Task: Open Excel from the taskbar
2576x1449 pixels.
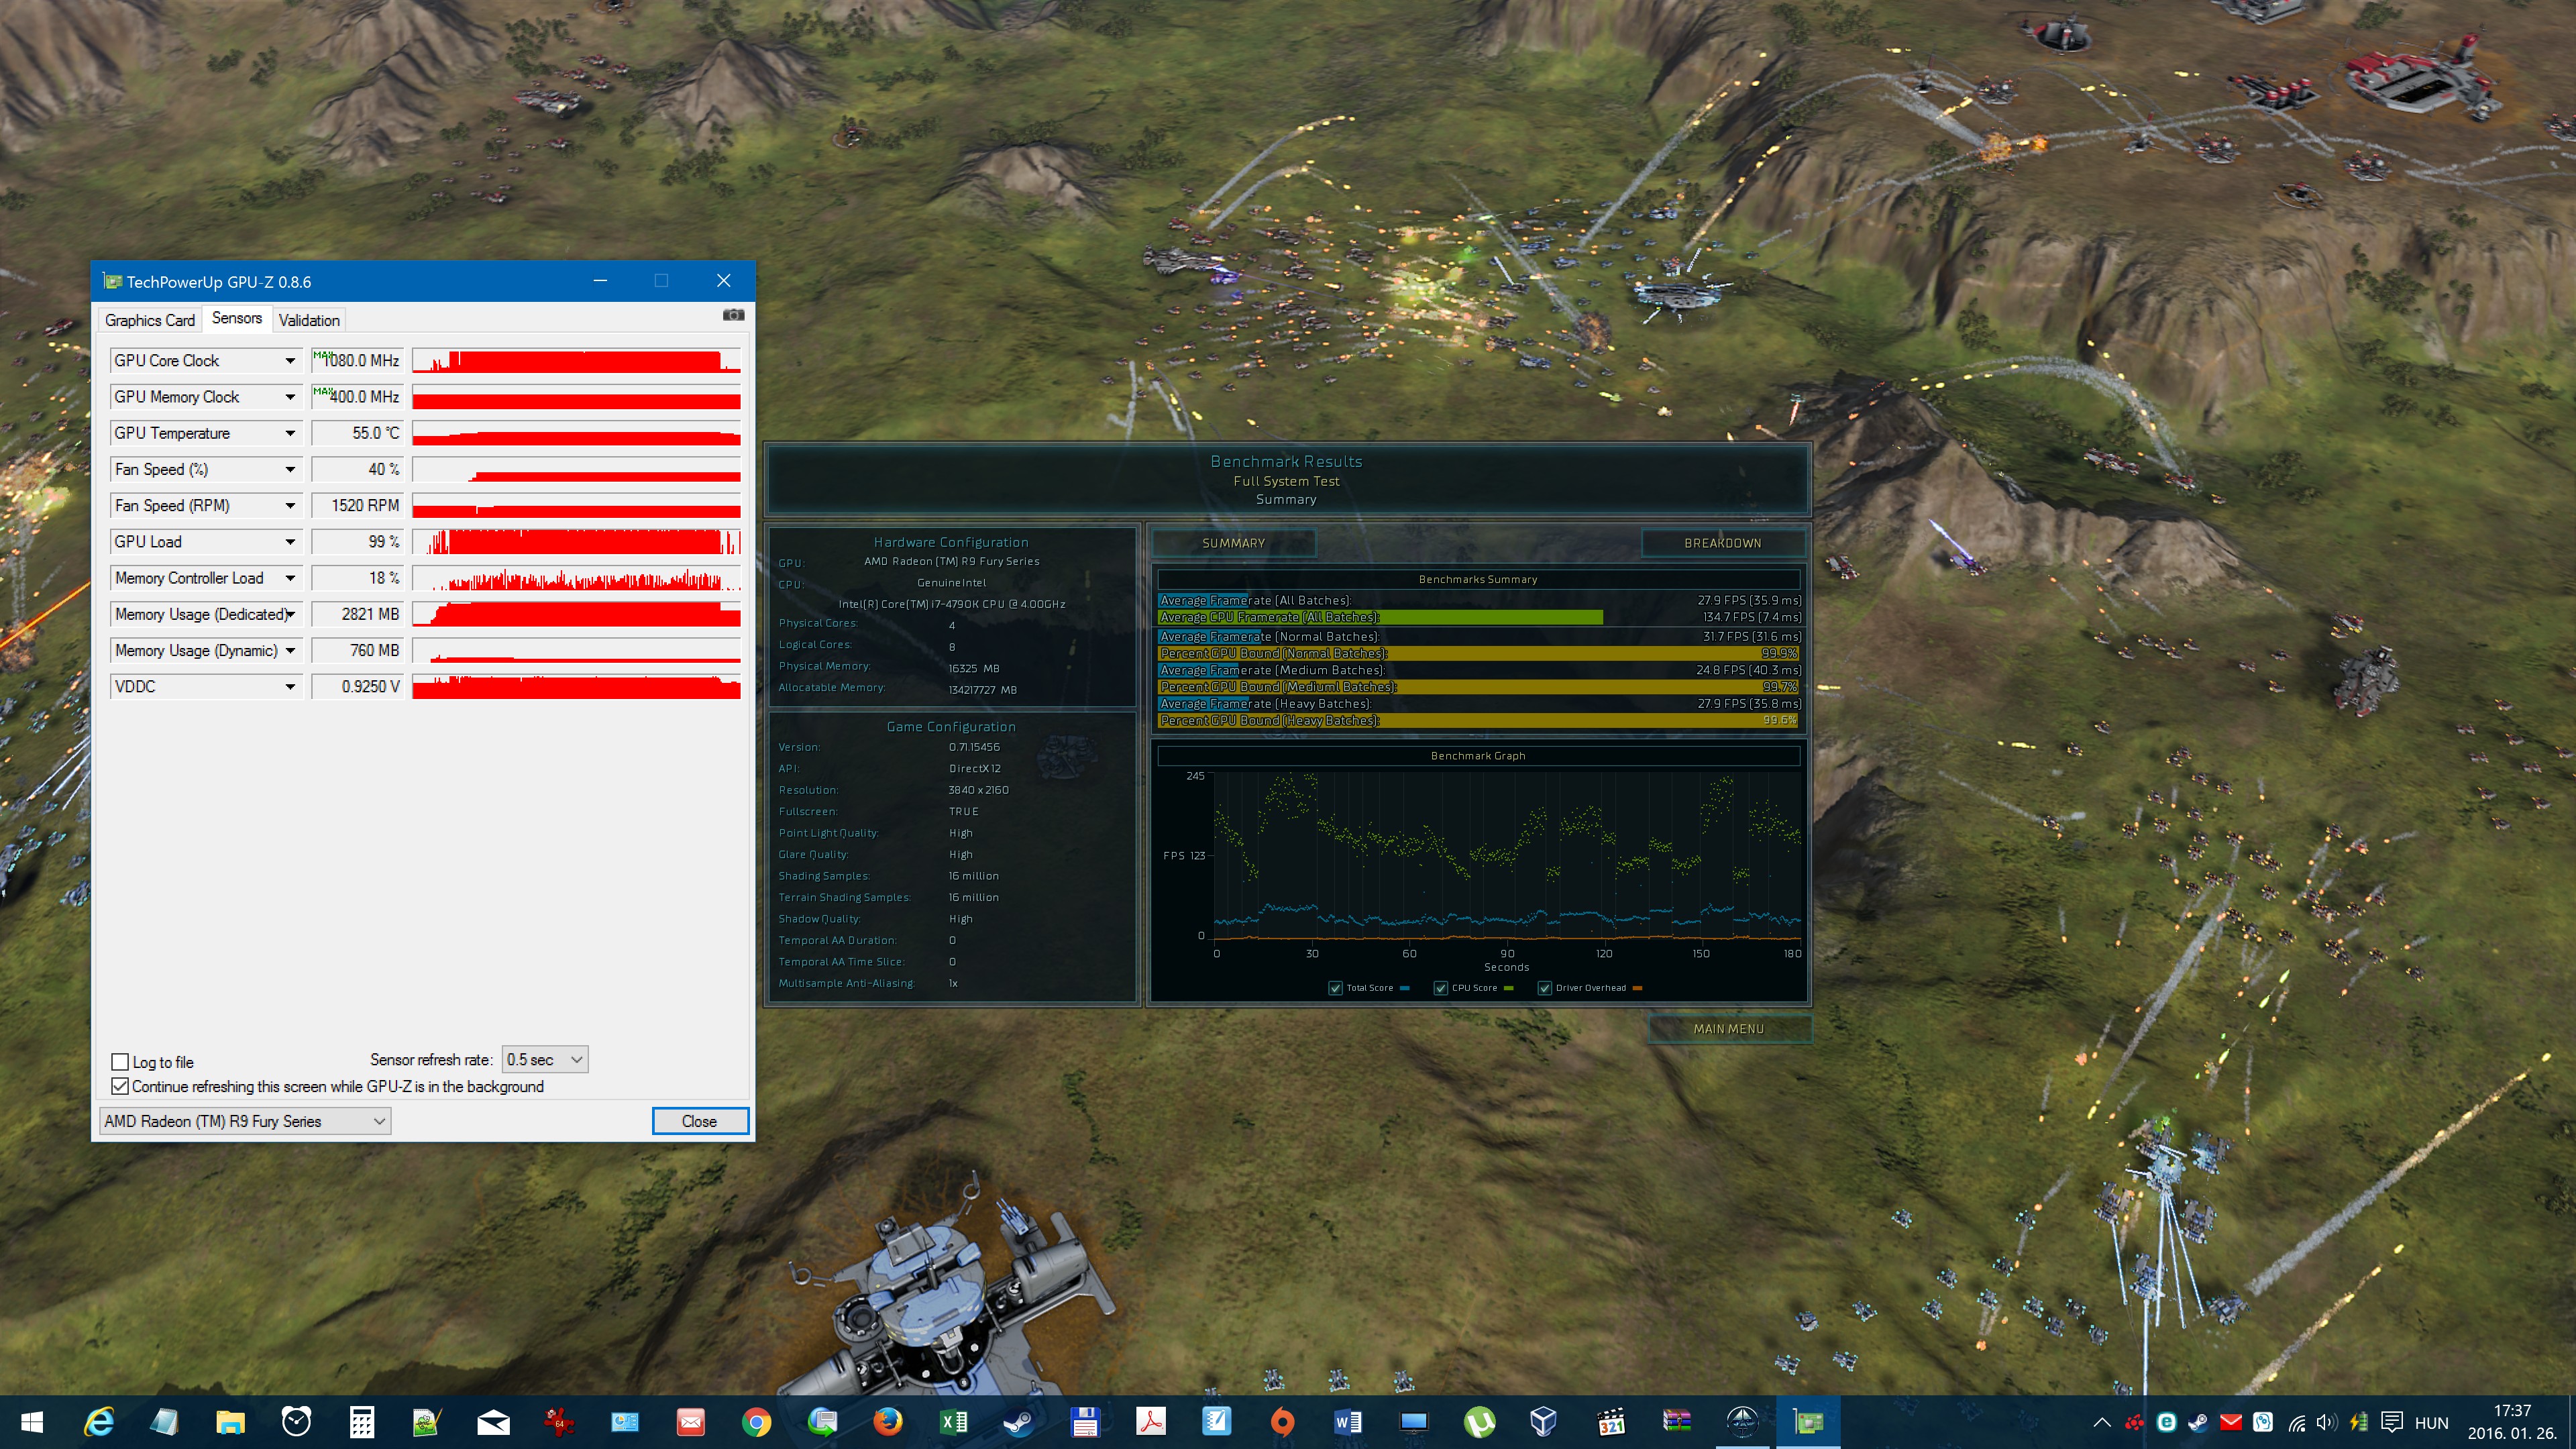Action: (953, 1422)
